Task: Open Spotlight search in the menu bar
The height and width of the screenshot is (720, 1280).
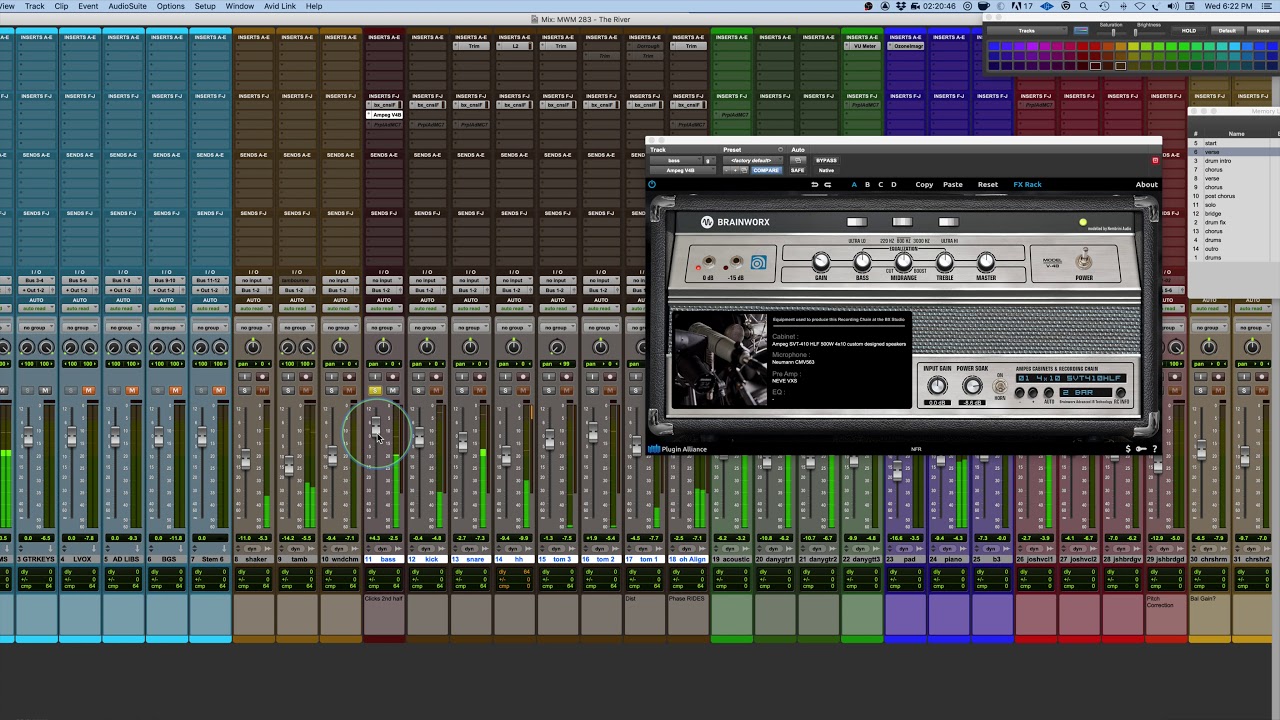Action: 1085,6
